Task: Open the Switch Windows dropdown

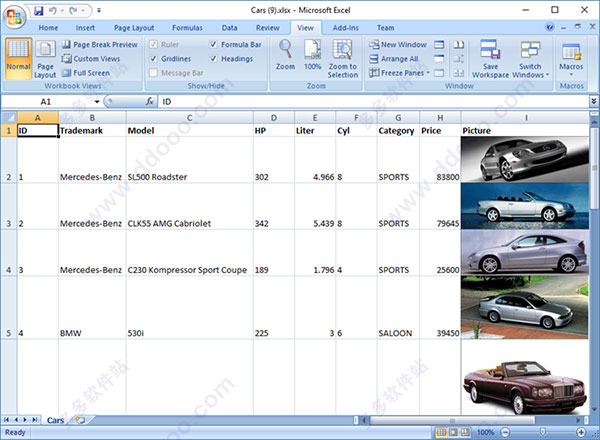Action: coord(530,58)
